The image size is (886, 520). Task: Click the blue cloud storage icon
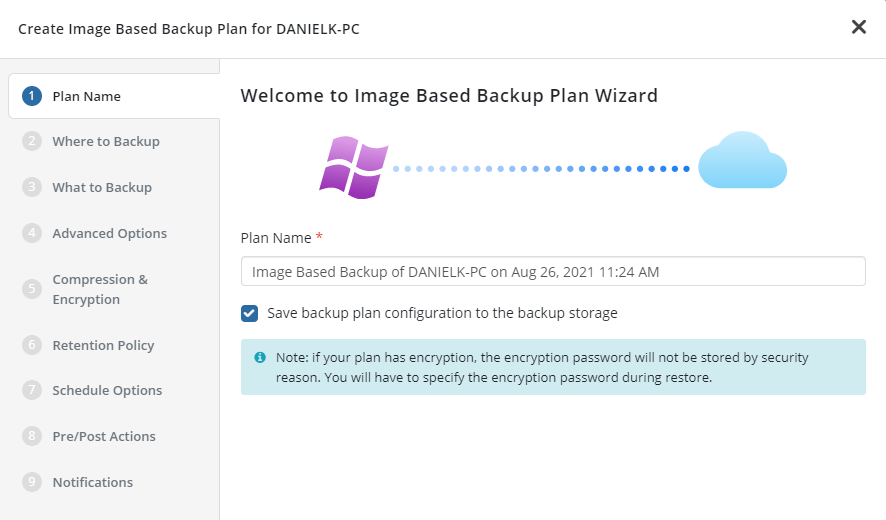tap(742, 161)
